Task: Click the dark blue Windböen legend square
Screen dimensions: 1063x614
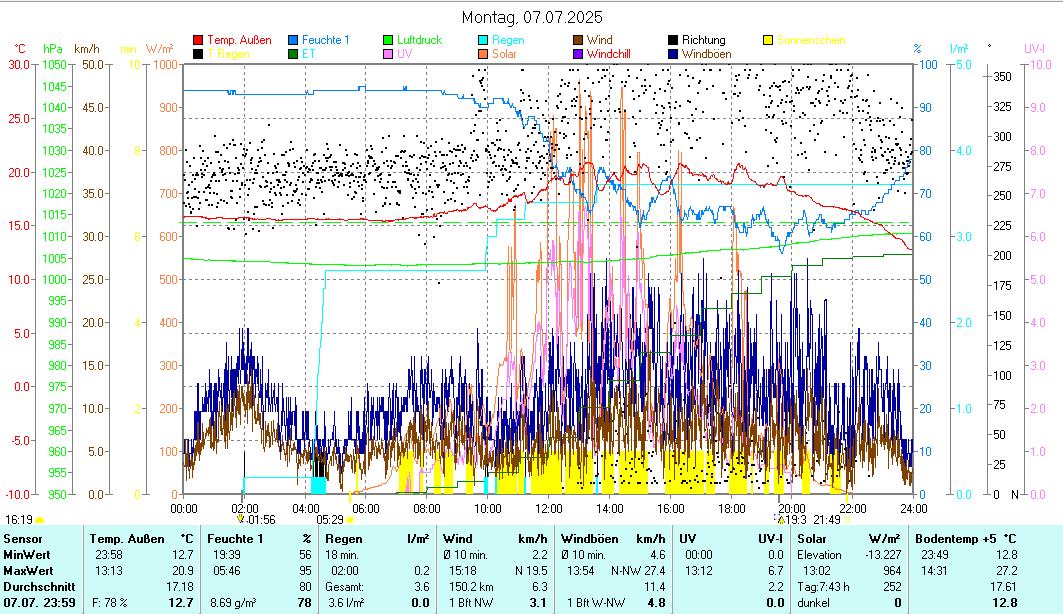Action: (673, 53)
